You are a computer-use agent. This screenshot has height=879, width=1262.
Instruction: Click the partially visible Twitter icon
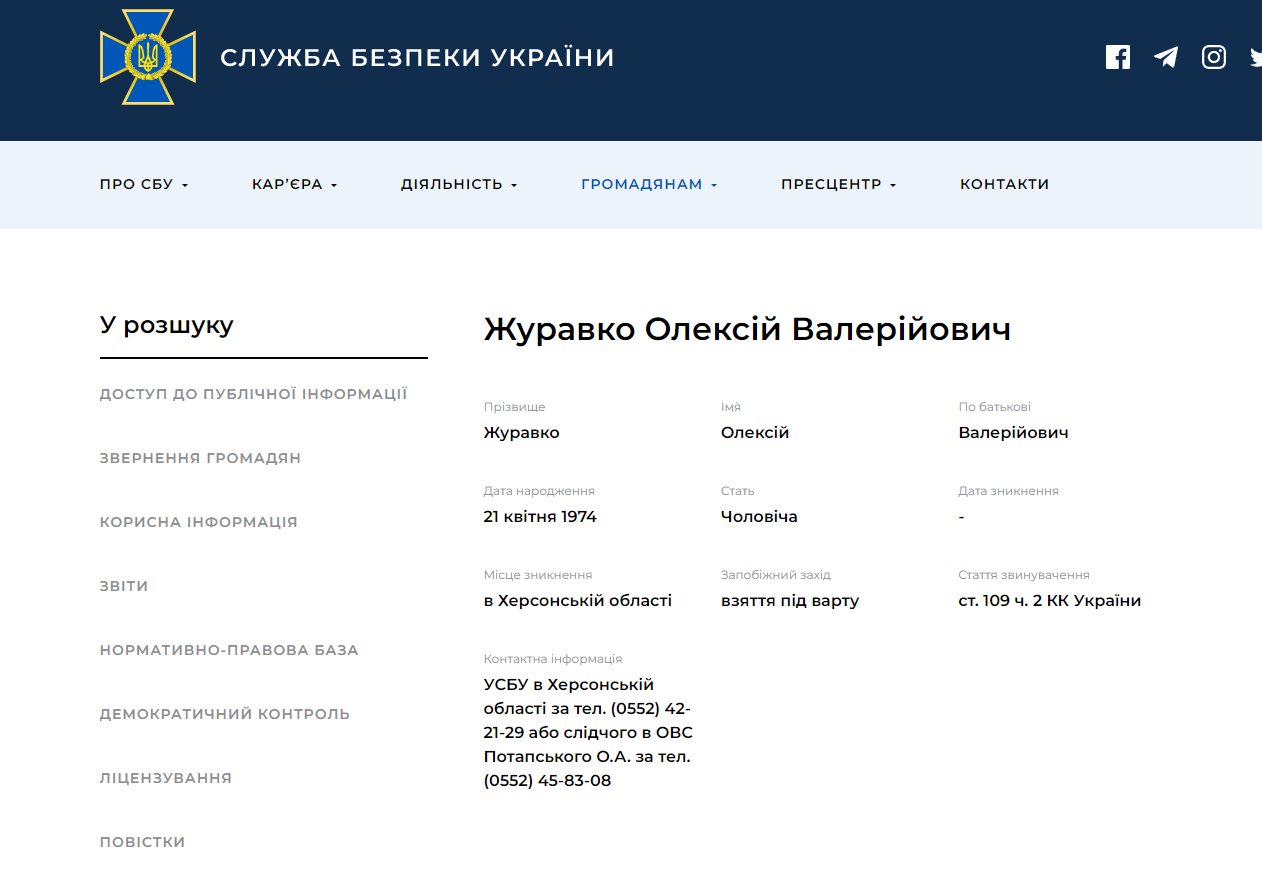[x=1255, y=57]
